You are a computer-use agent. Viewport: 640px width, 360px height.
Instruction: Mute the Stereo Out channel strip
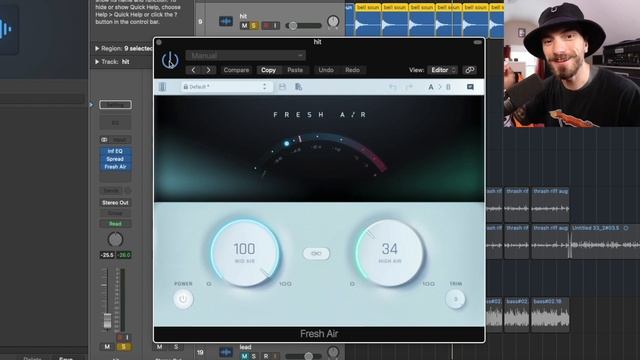tap(160, 347)
